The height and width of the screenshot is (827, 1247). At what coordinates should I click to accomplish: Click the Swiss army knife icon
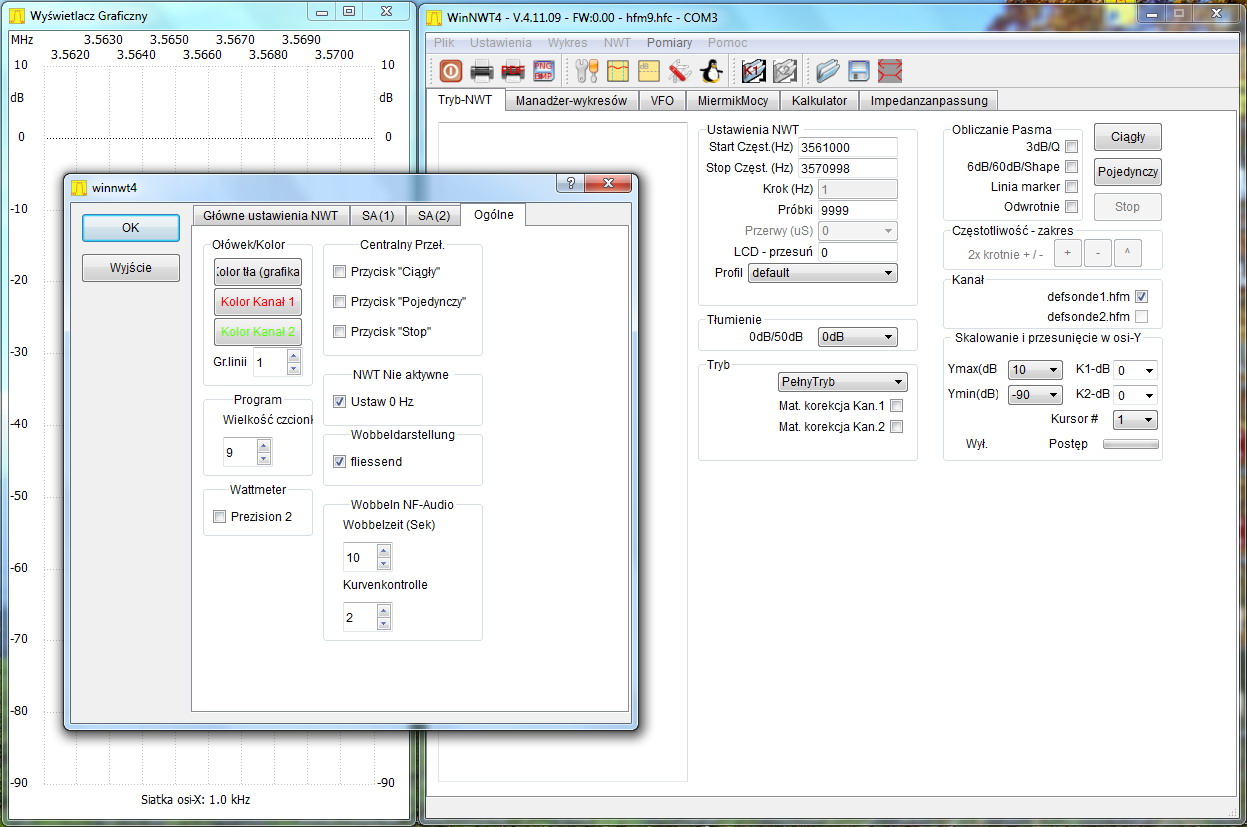tap(680, 71)
